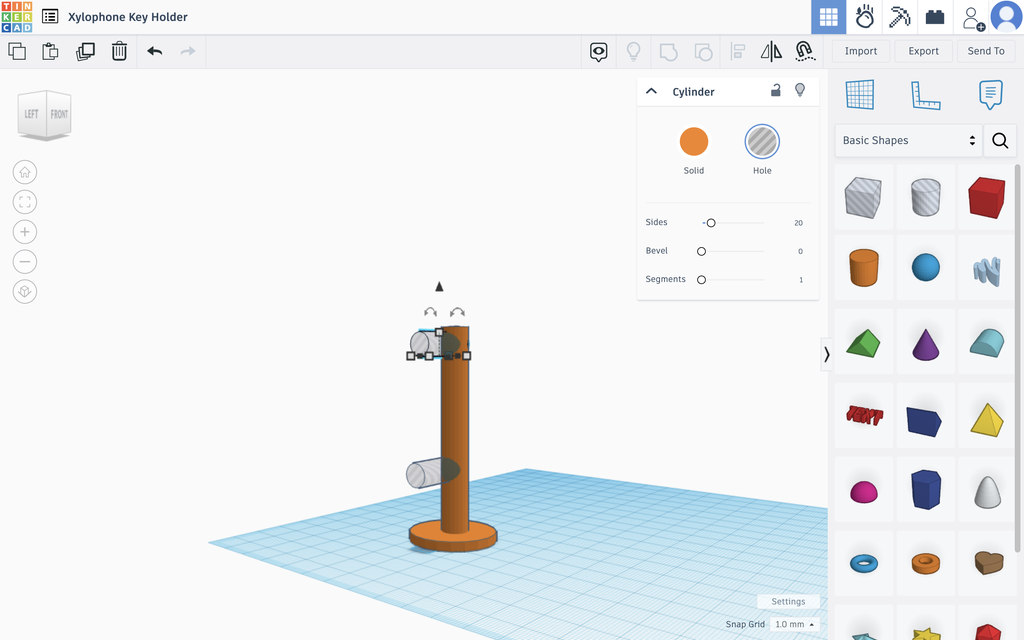Click the Send To button

[x=986, y=51]
